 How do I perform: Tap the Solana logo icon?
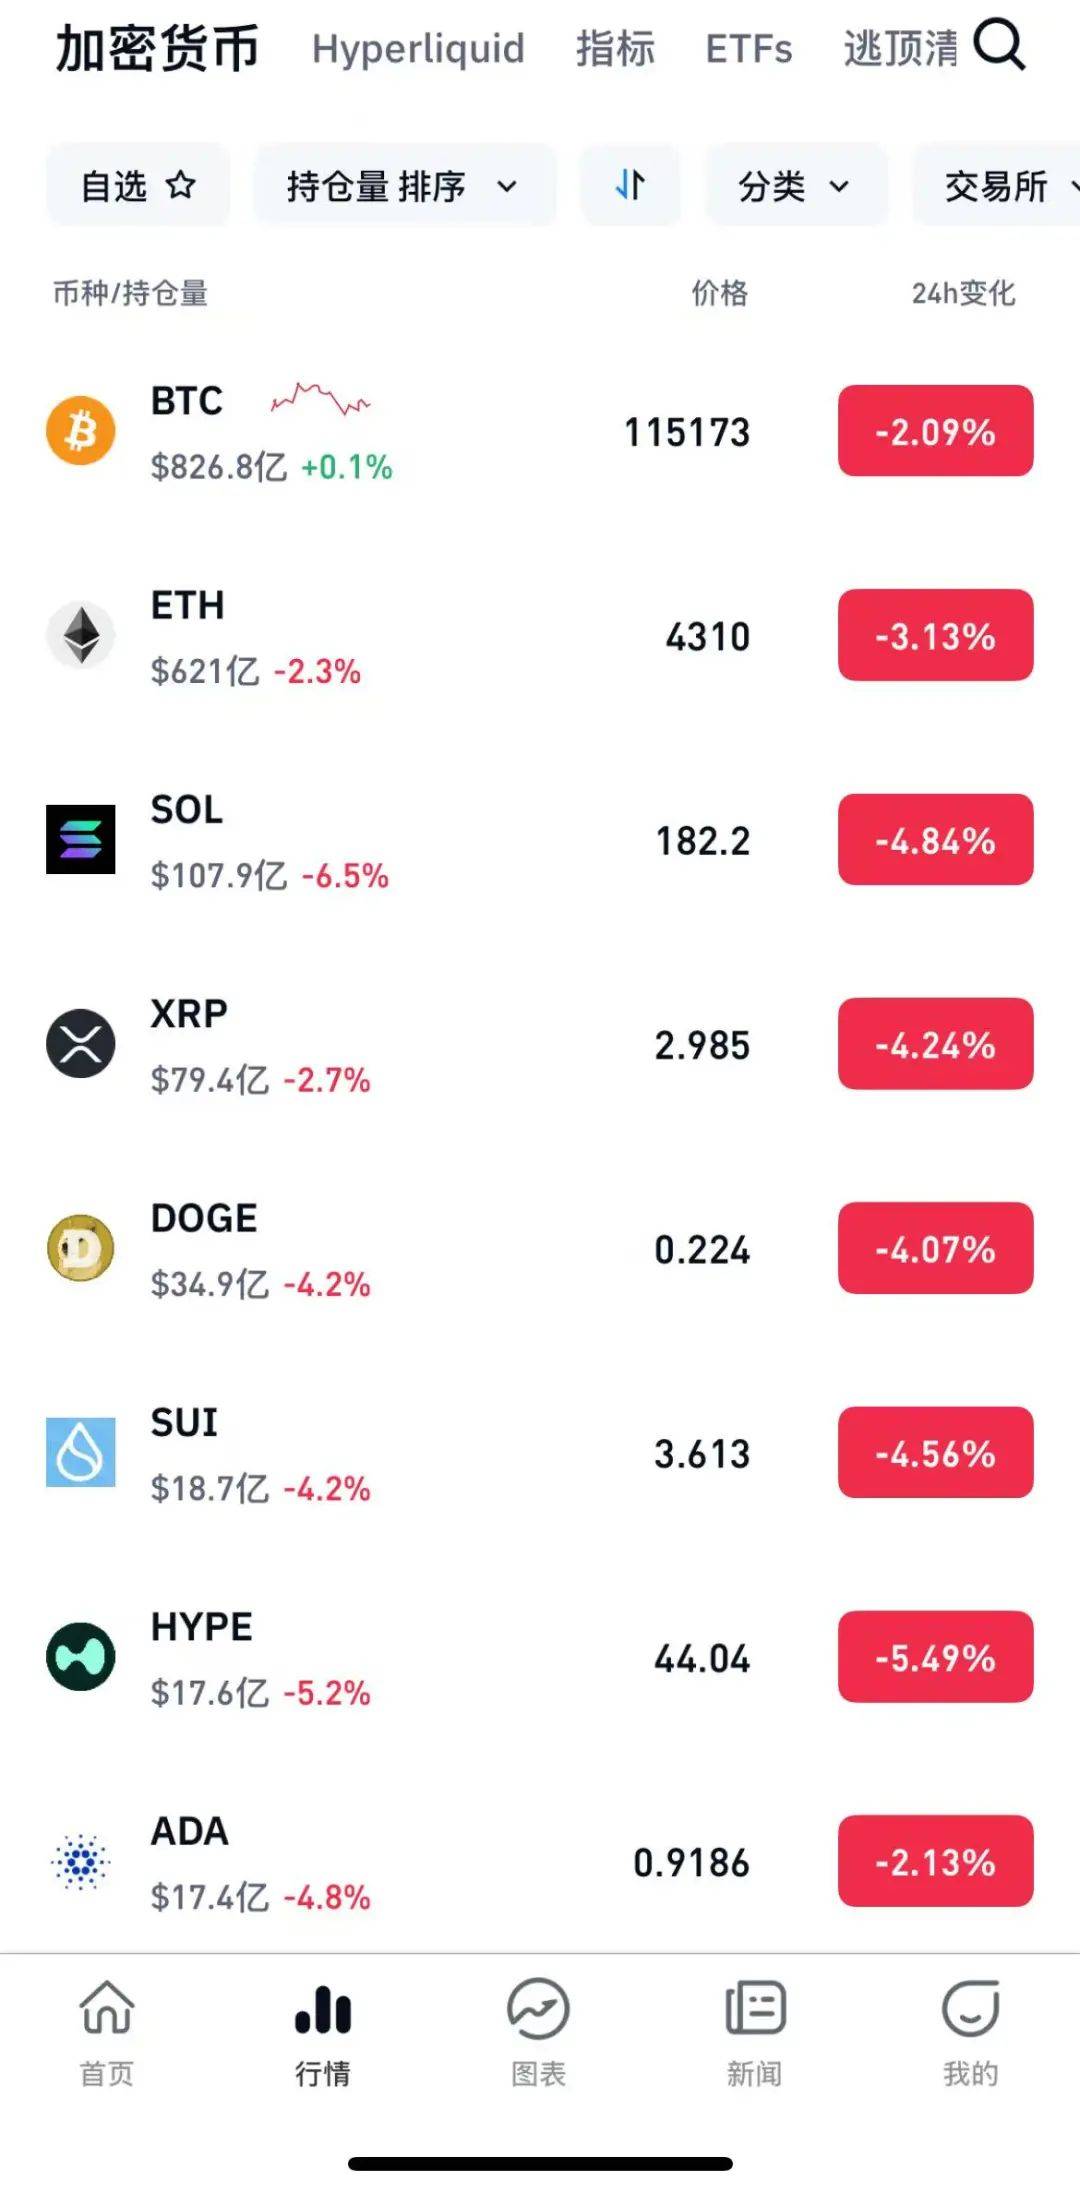pyautogui.click(x=81, y=839)
